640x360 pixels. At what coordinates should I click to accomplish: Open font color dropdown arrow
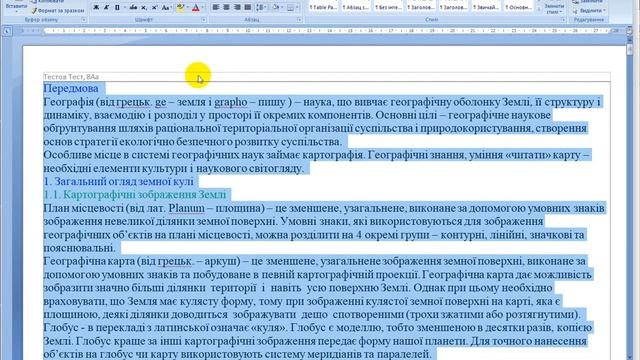(203, 8)
